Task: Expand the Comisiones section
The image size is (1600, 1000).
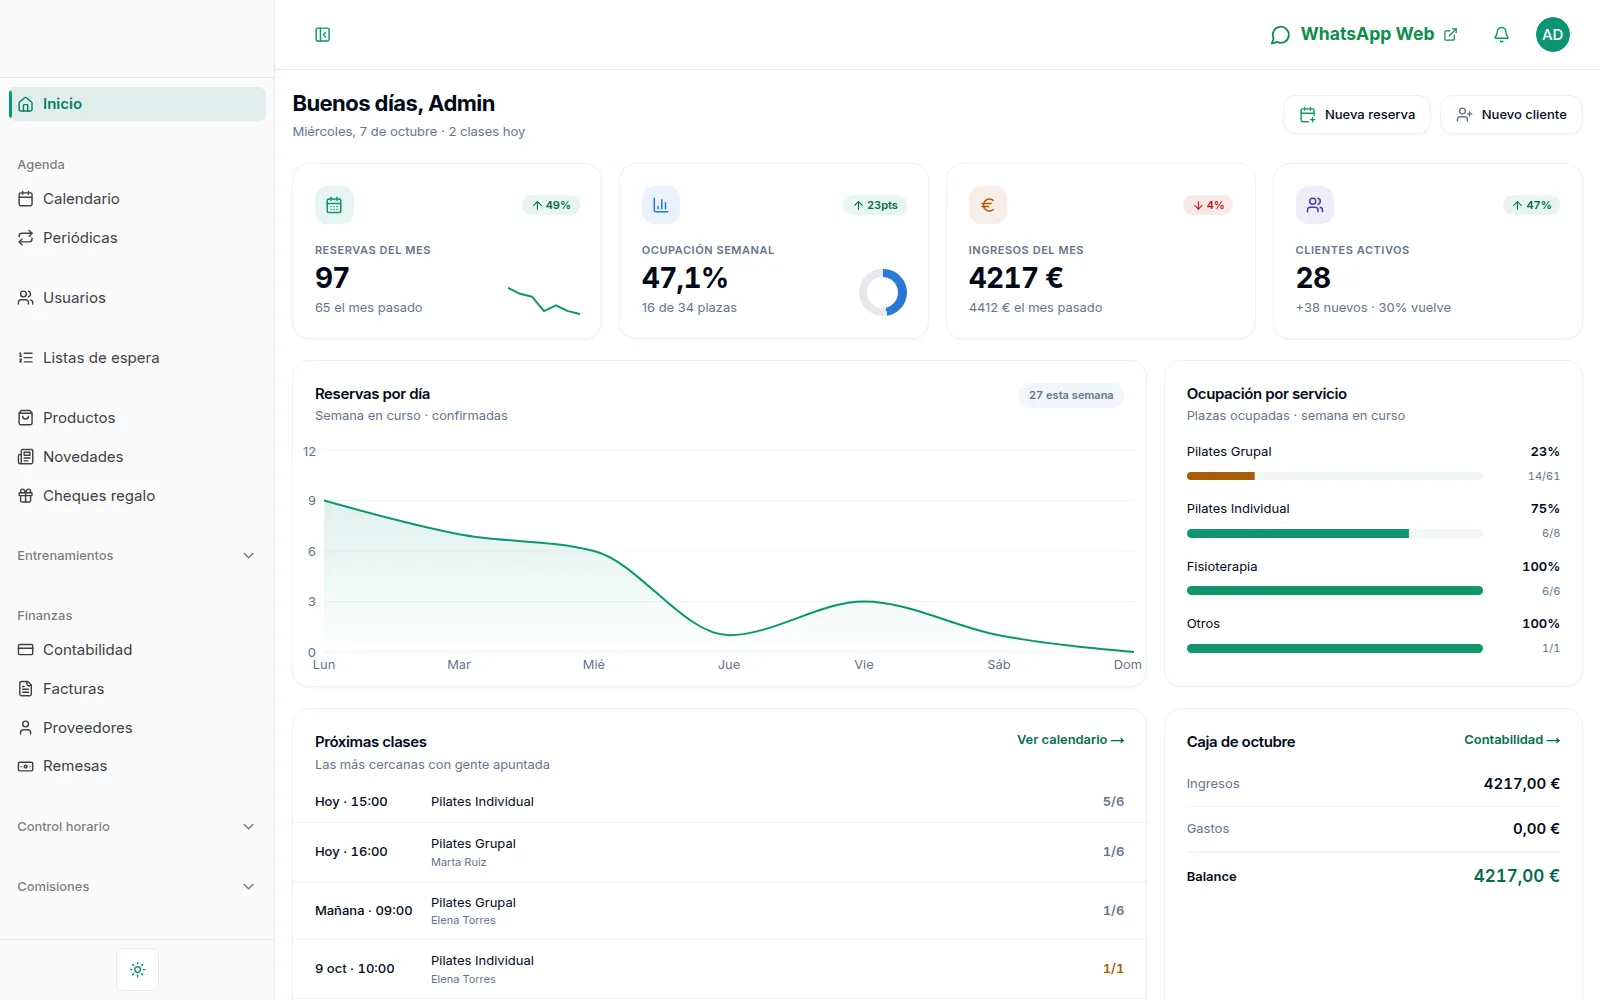Action: pyautogui.click(x=136, y=887)
